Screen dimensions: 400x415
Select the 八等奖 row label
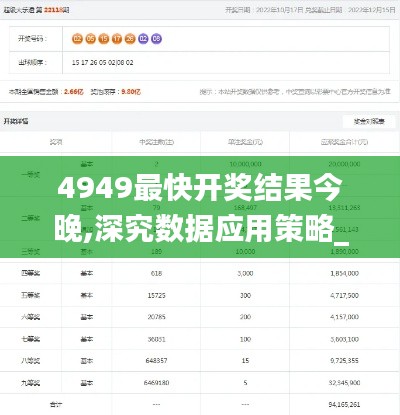point(30,361)
